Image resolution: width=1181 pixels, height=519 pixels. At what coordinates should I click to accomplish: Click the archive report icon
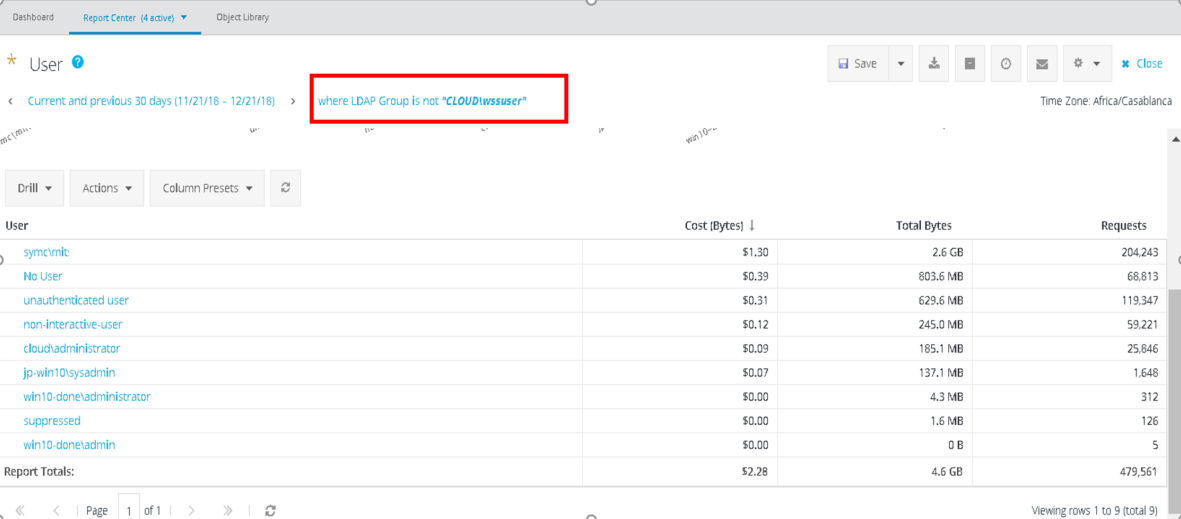point(970,64)
